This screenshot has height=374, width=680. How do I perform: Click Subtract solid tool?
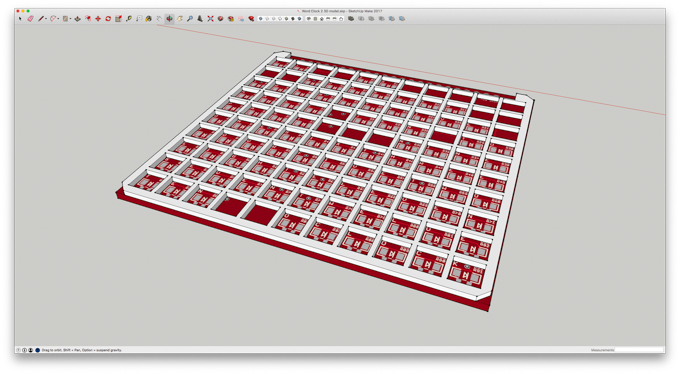point(381,19)
